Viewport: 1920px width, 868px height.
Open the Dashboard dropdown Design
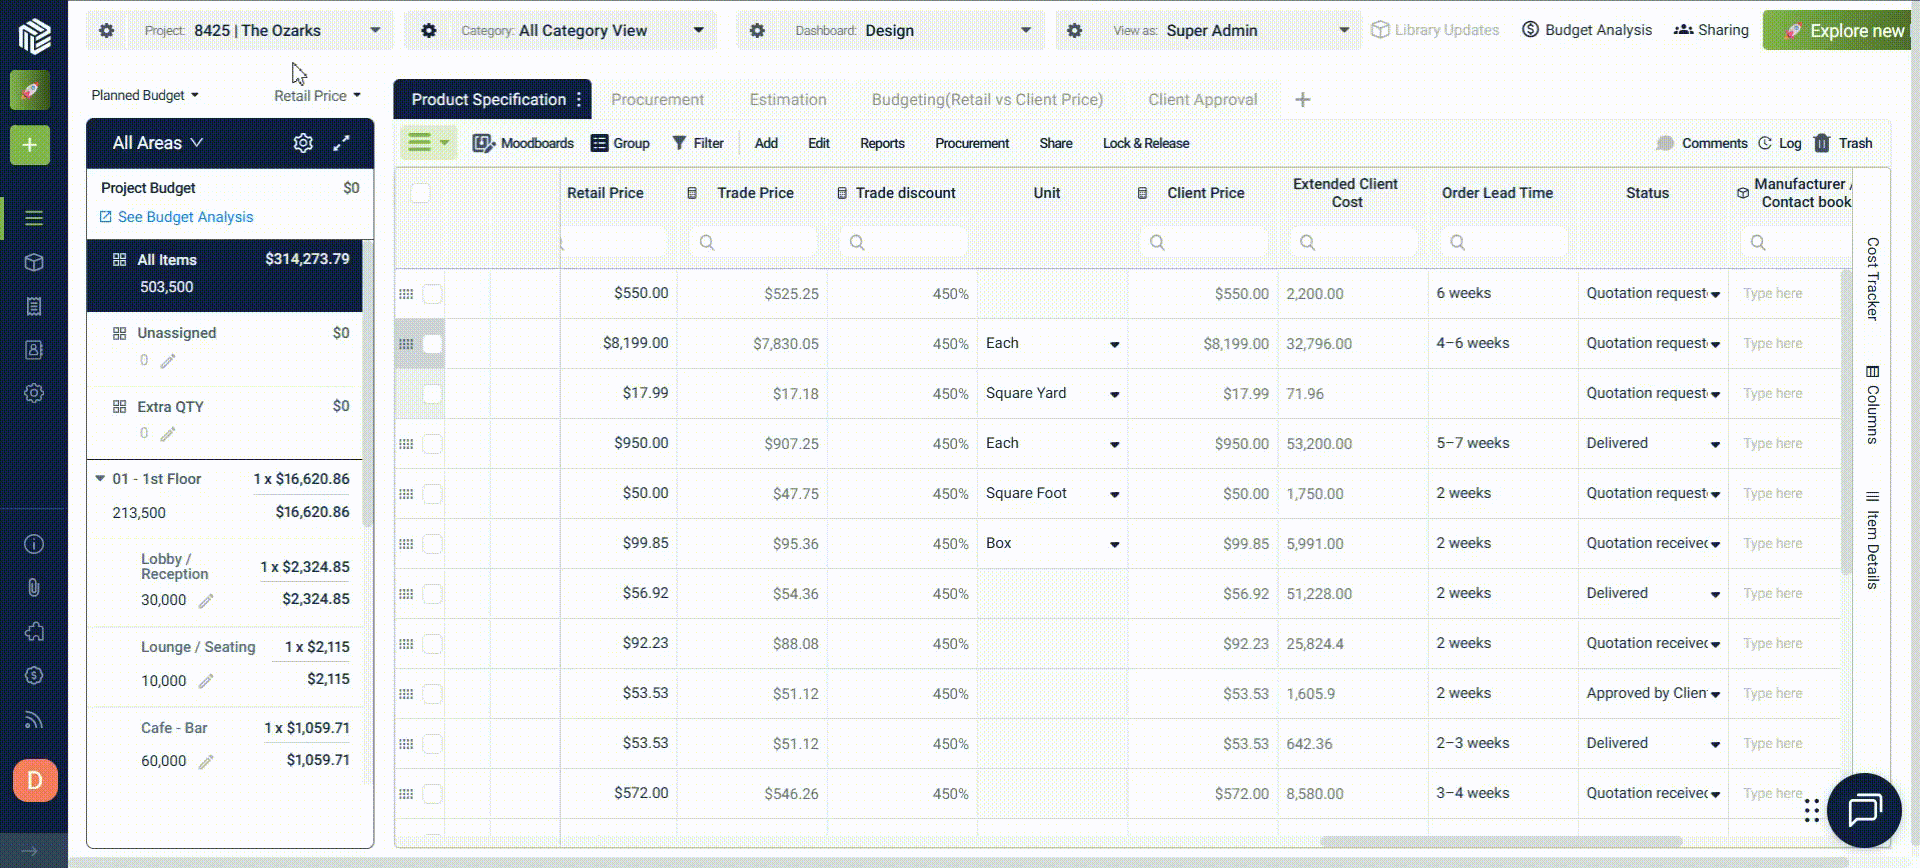click(913, 31)
